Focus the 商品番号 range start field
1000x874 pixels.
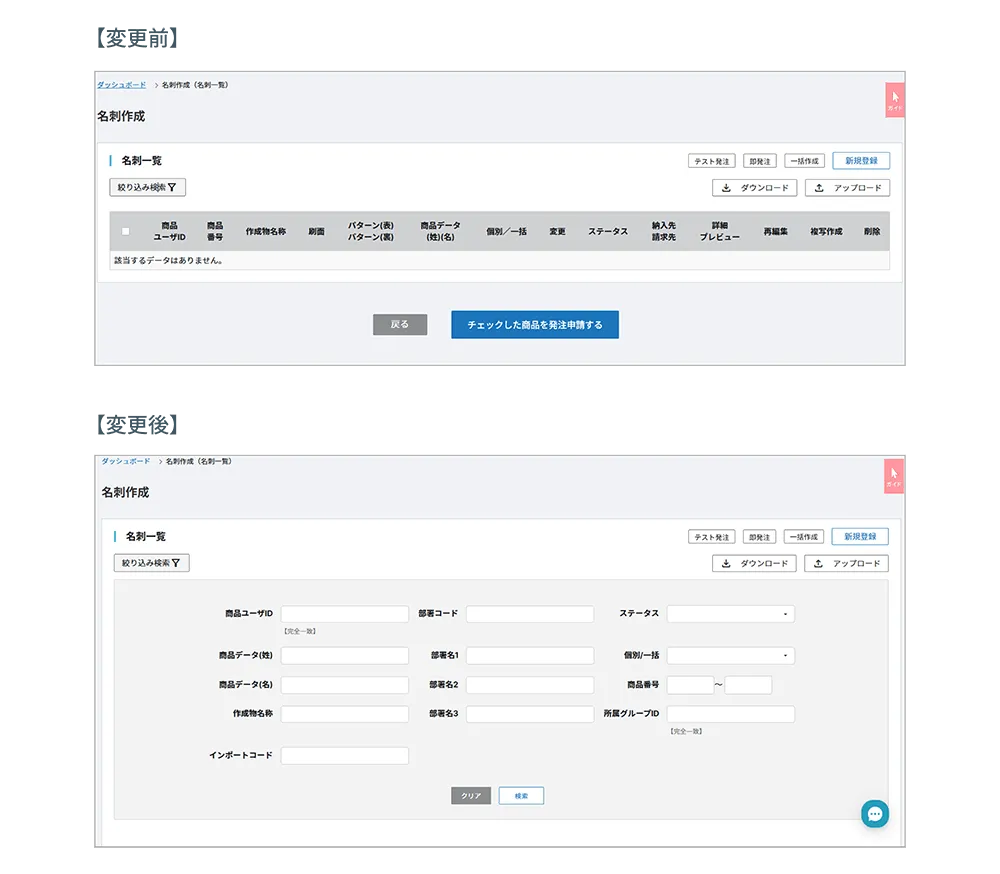click(x=690, y=685)
